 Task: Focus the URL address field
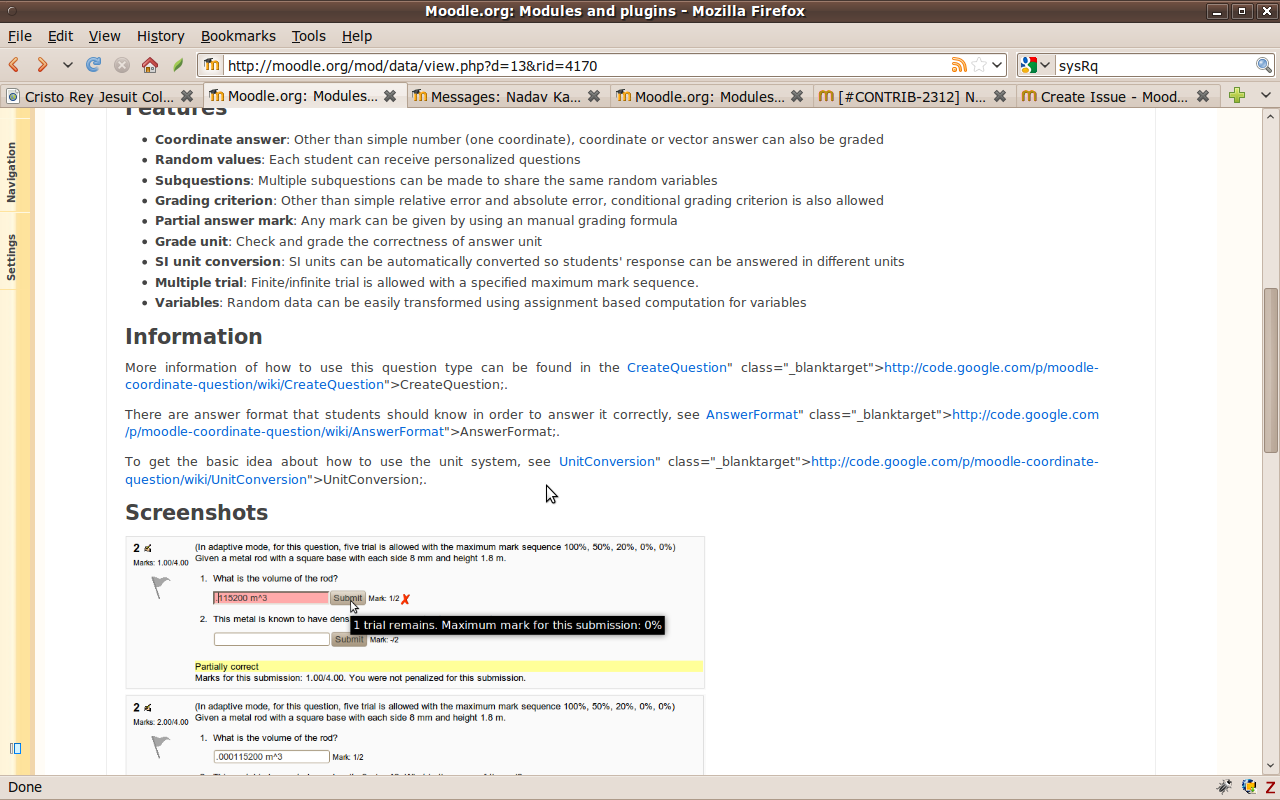[585, 65]
